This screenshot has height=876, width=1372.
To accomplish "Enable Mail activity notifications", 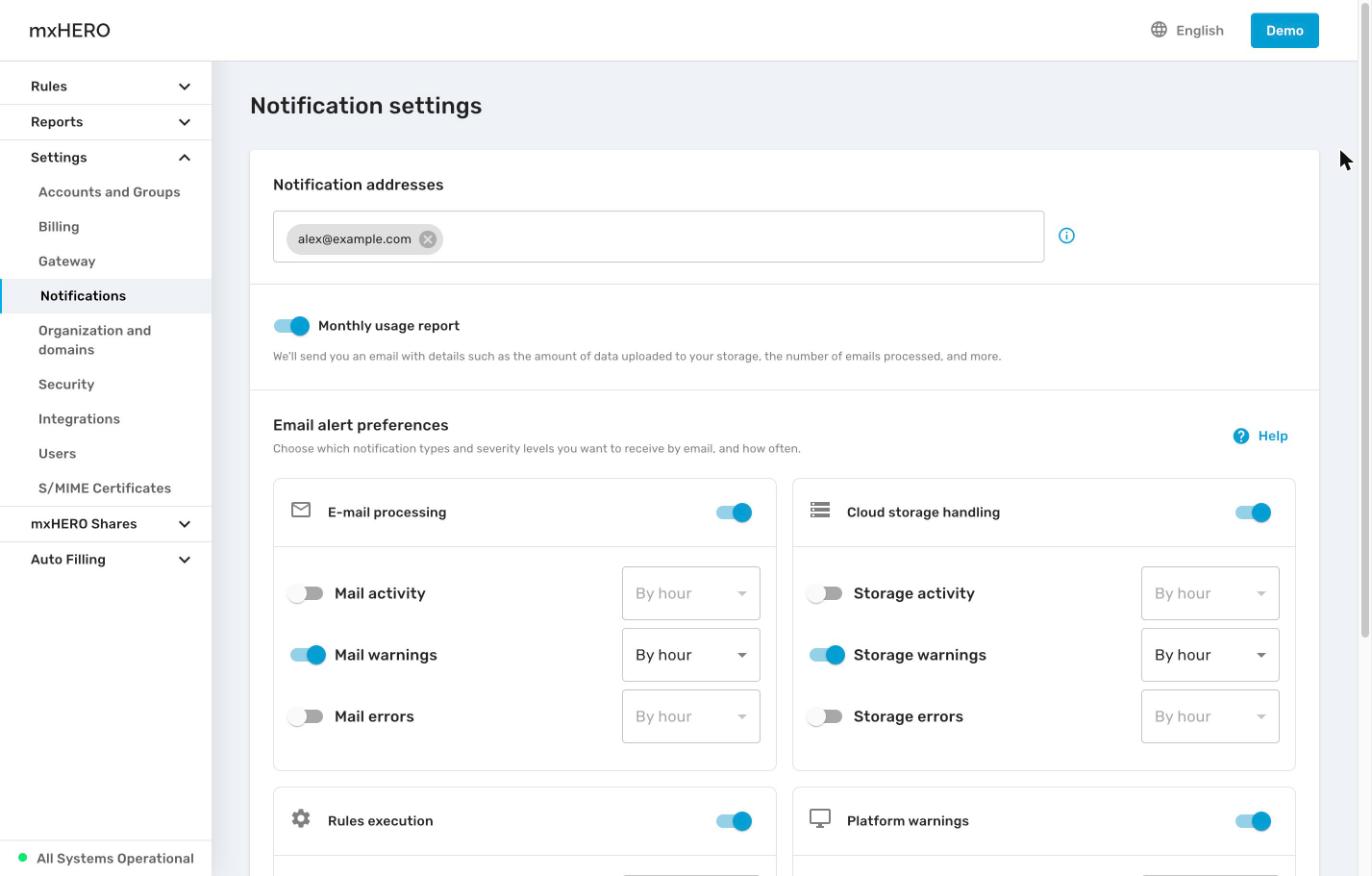I will click(305, 594).
